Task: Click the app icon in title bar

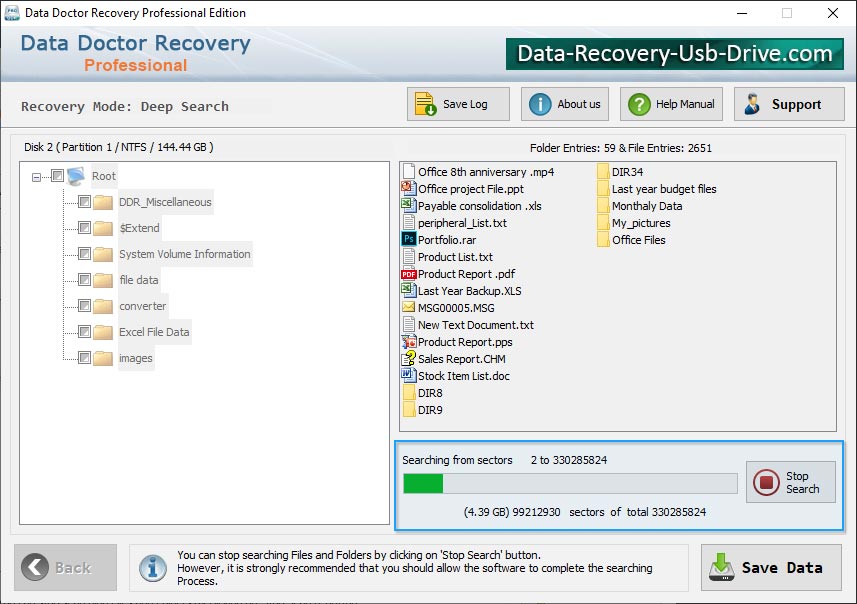Action: (x=11, y=13)
